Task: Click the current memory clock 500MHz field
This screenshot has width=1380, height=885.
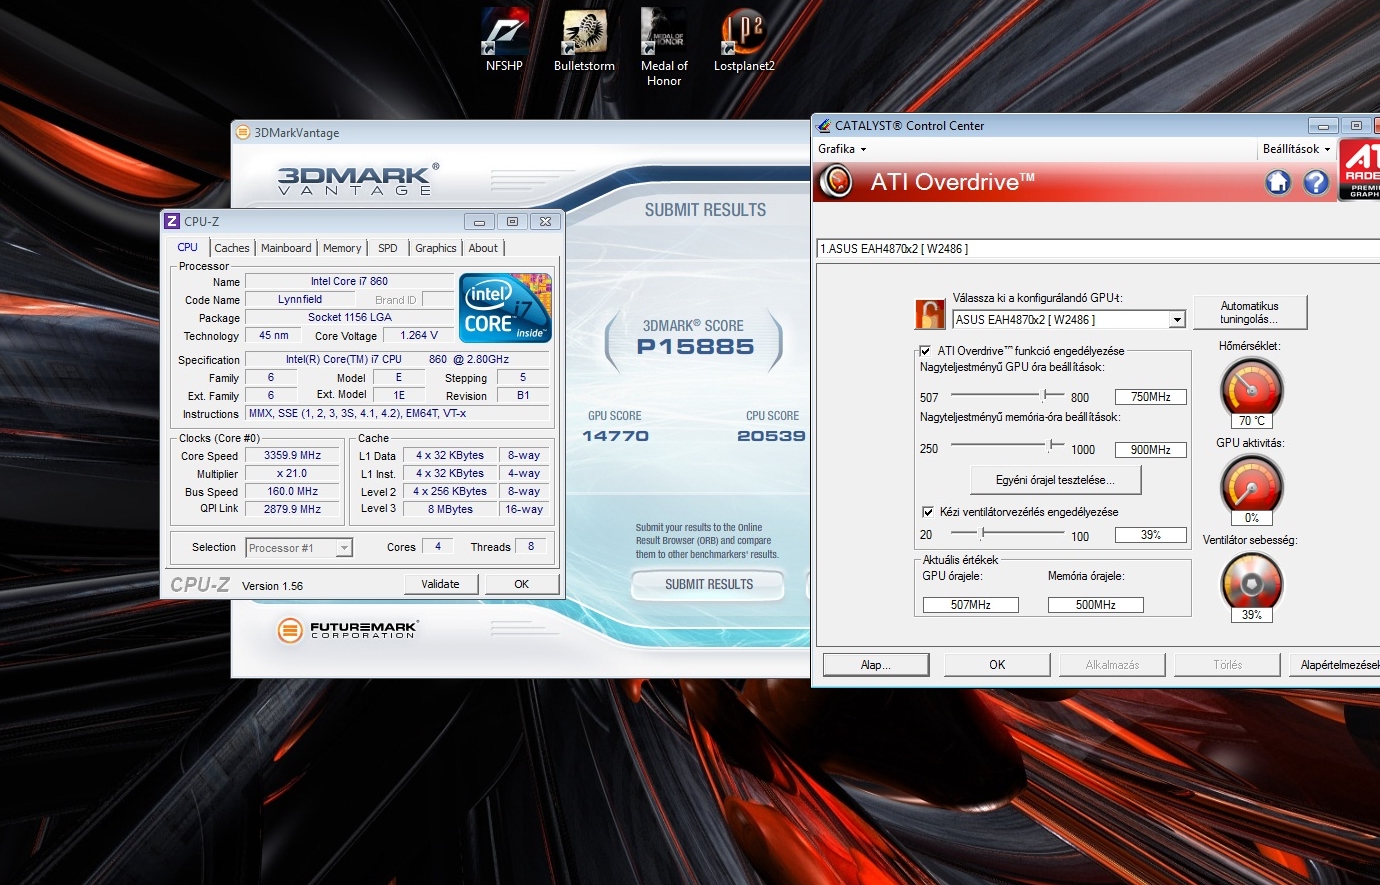Action: (1095, 605)
